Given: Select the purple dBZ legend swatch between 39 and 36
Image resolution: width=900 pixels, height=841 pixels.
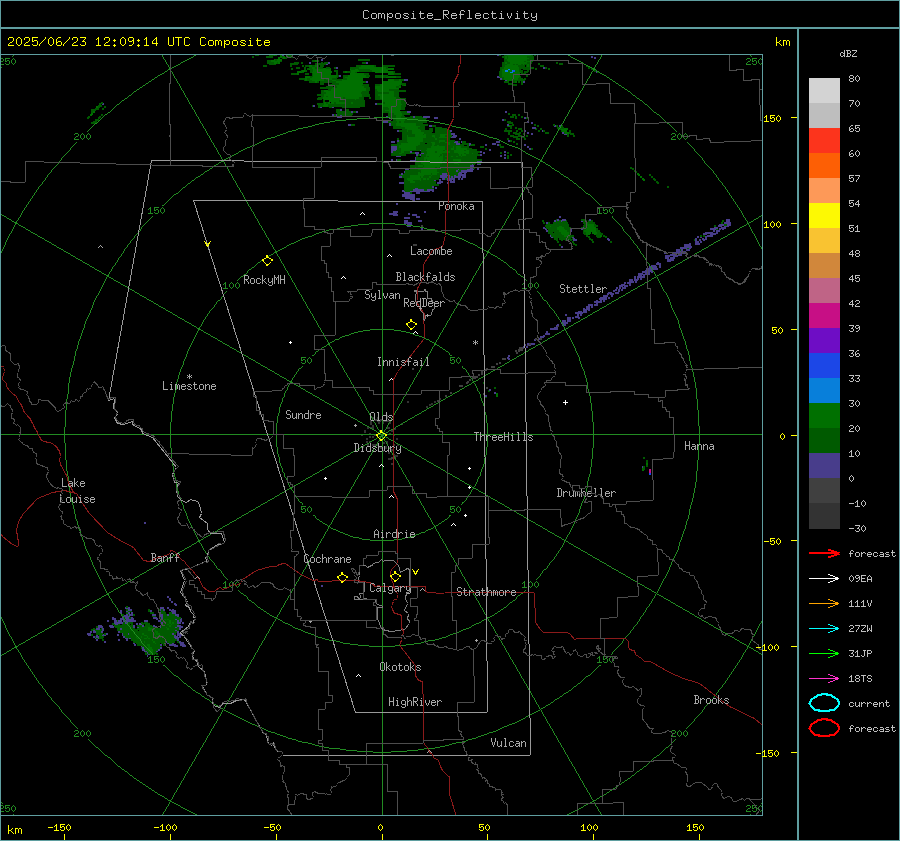Looking at the screenshot, I should coord(824,341).
